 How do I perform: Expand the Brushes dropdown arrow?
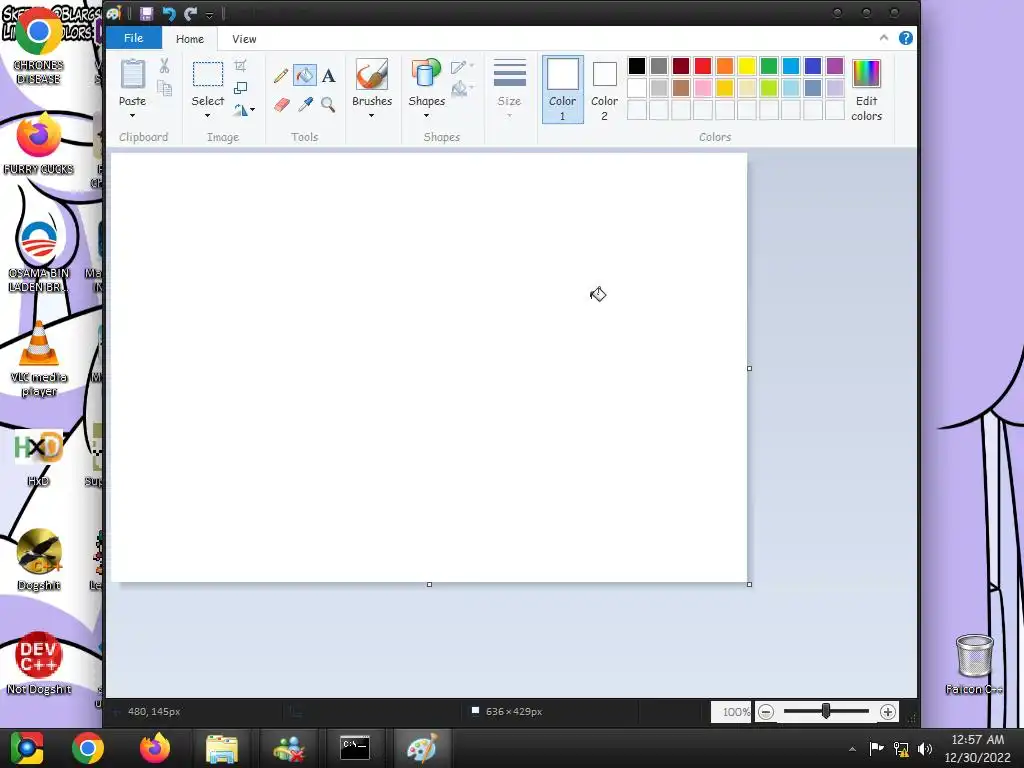pyautogui.click(x=372, y=116)
